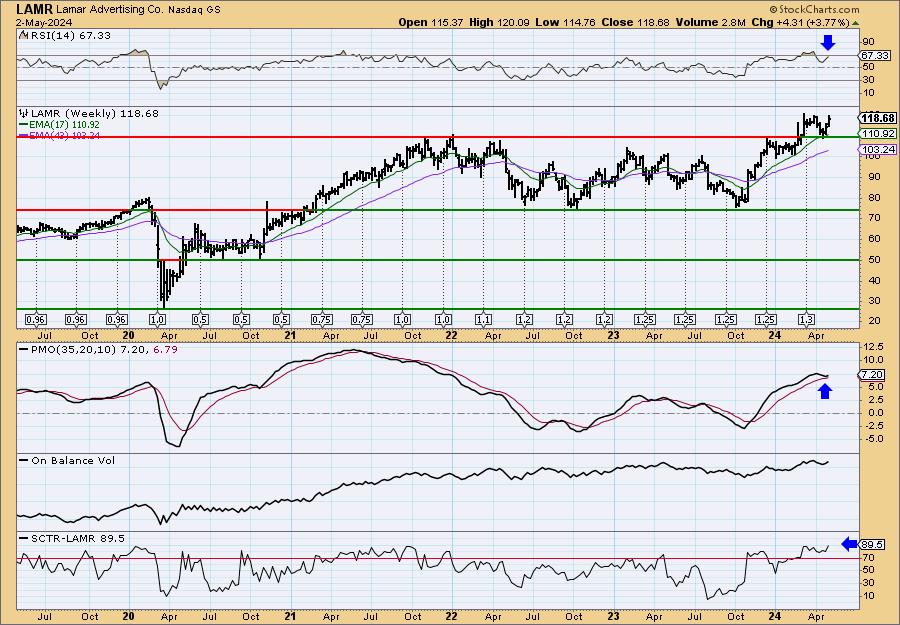Screen dimensions: 900x625
Task: Click the RSI(14) 67.33 indicator label
Action: pos(69,35)
